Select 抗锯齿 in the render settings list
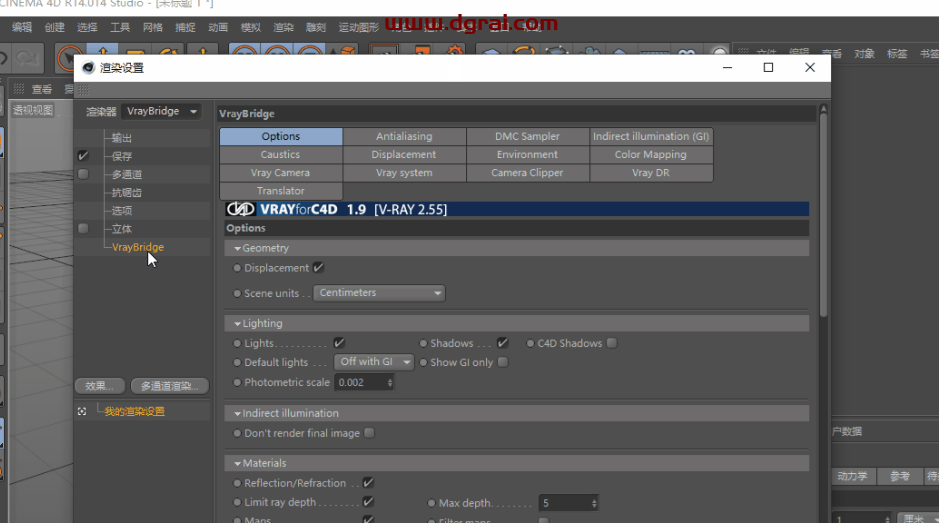This screenshot has height=523, width=939. pos(126,193)
